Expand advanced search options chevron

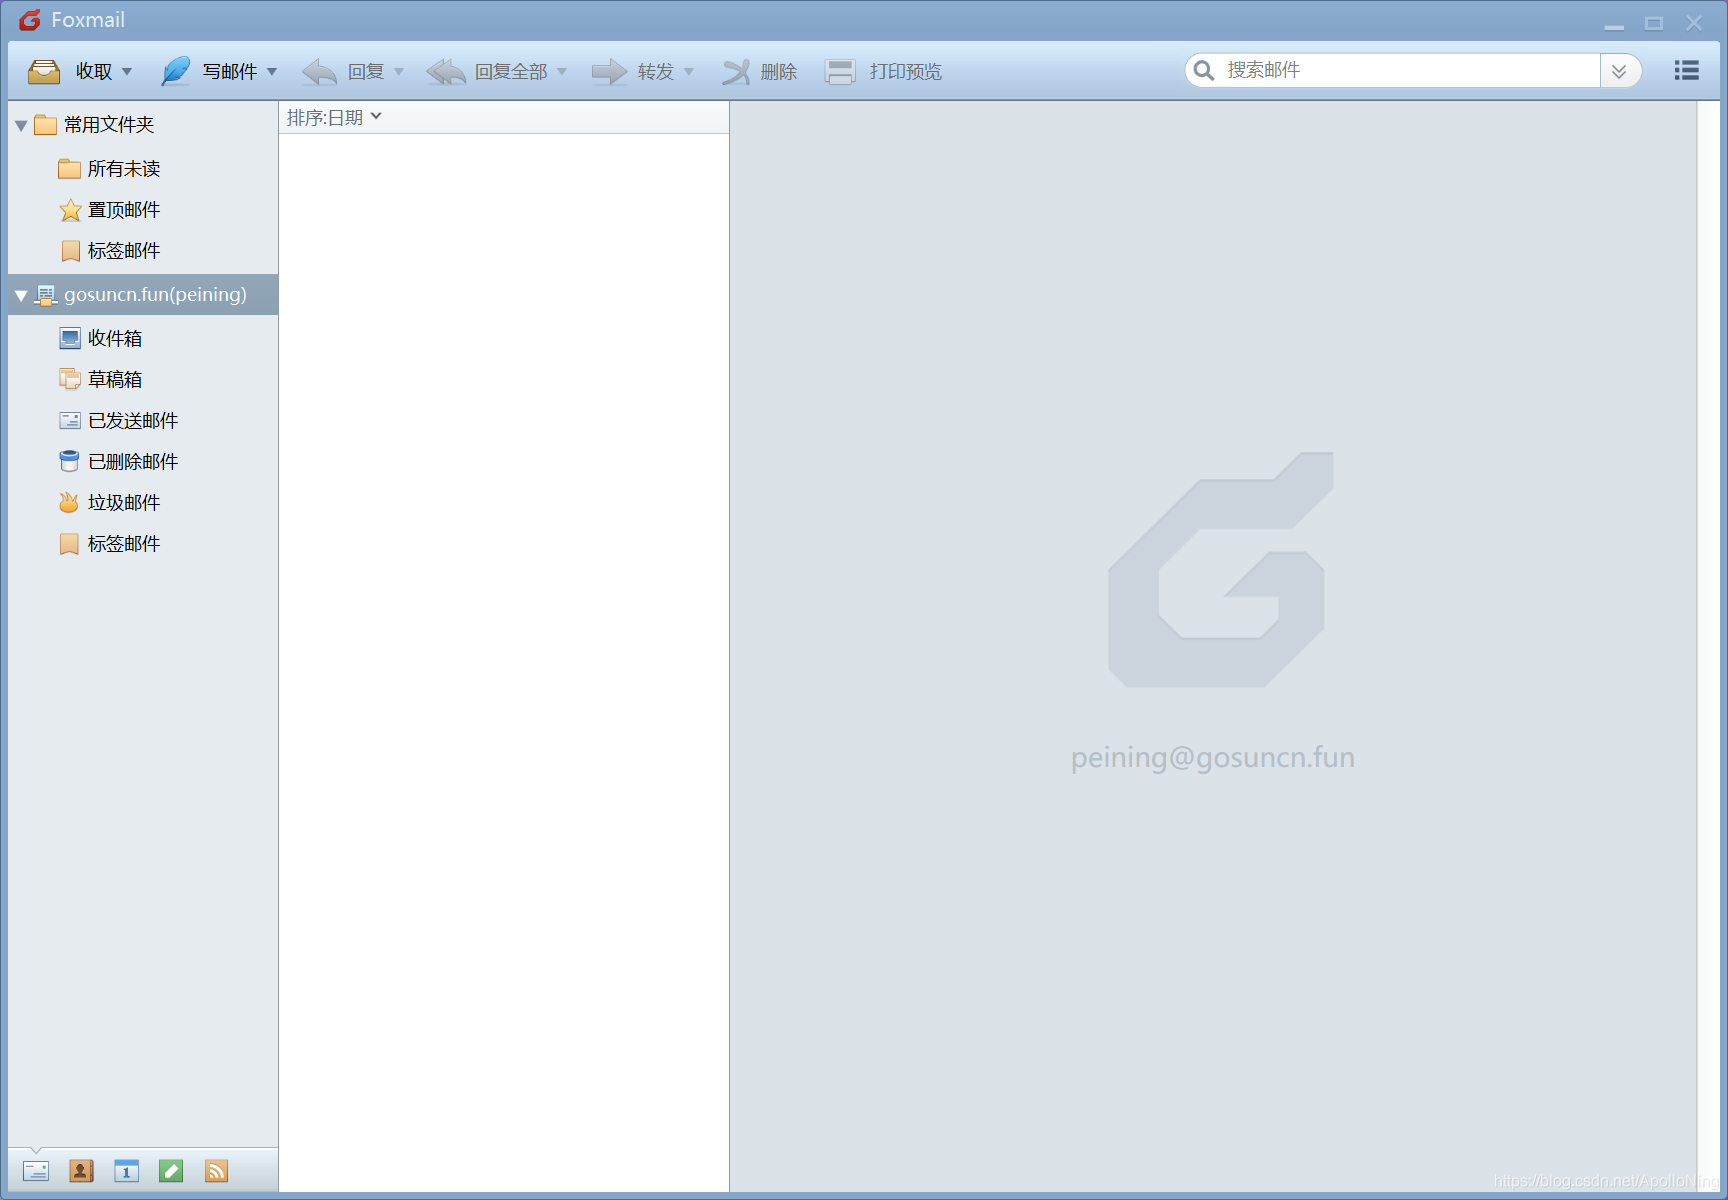coord(1619,71)
